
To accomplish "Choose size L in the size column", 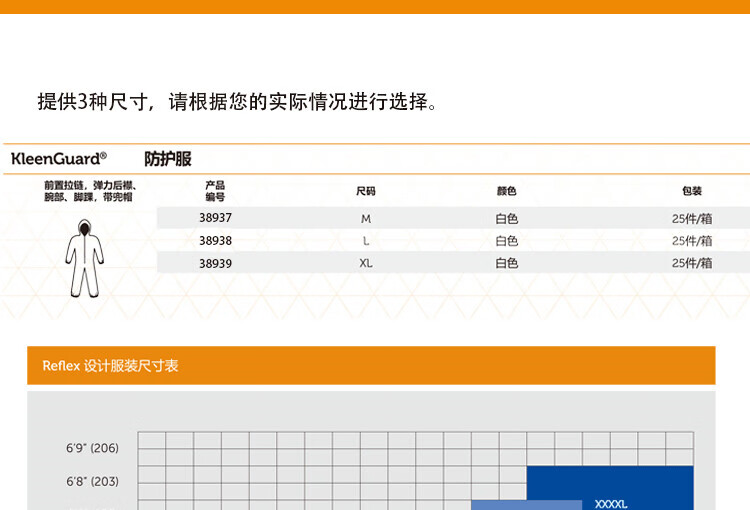I will [x=366, y=241].
